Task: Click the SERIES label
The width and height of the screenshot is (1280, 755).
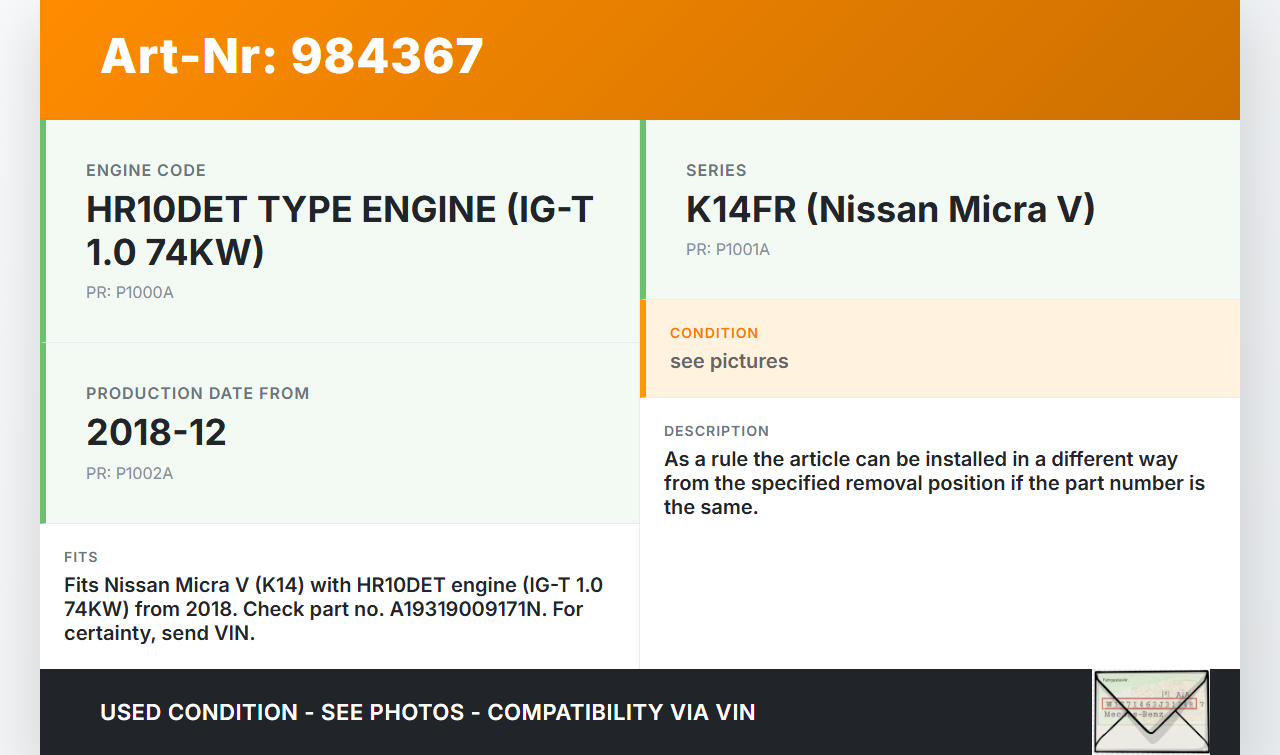Action: [716, 171]
